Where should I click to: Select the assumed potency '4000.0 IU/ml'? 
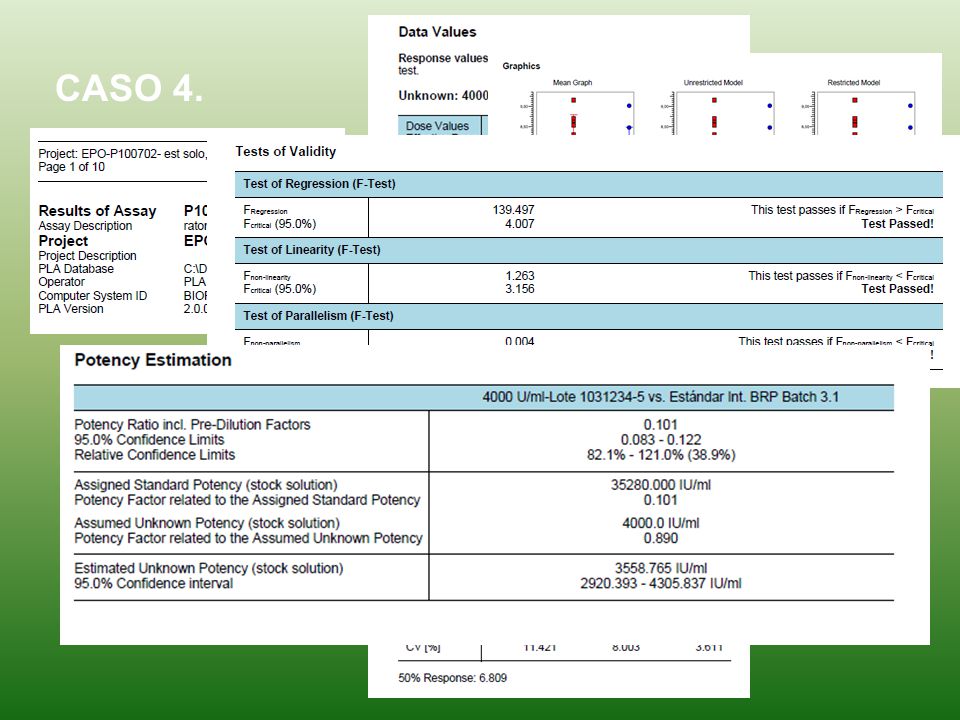661,523
